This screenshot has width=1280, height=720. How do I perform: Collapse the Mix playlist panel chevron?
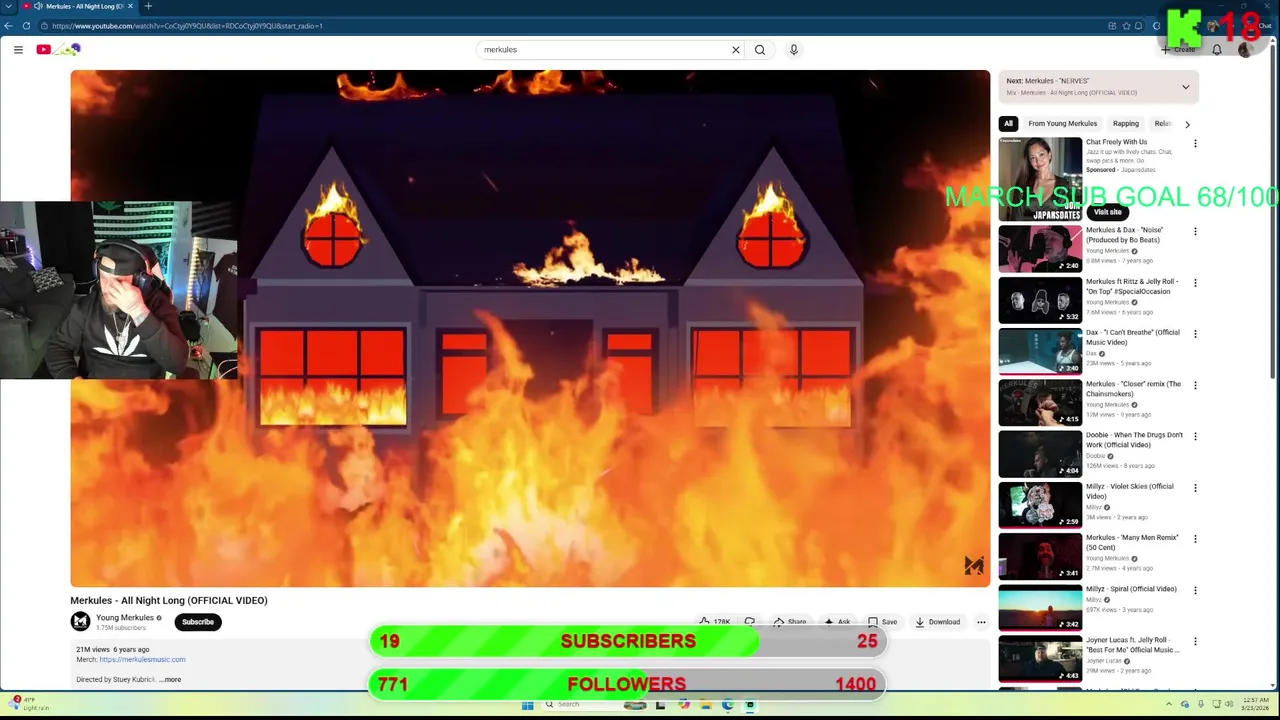(1186, 87)
